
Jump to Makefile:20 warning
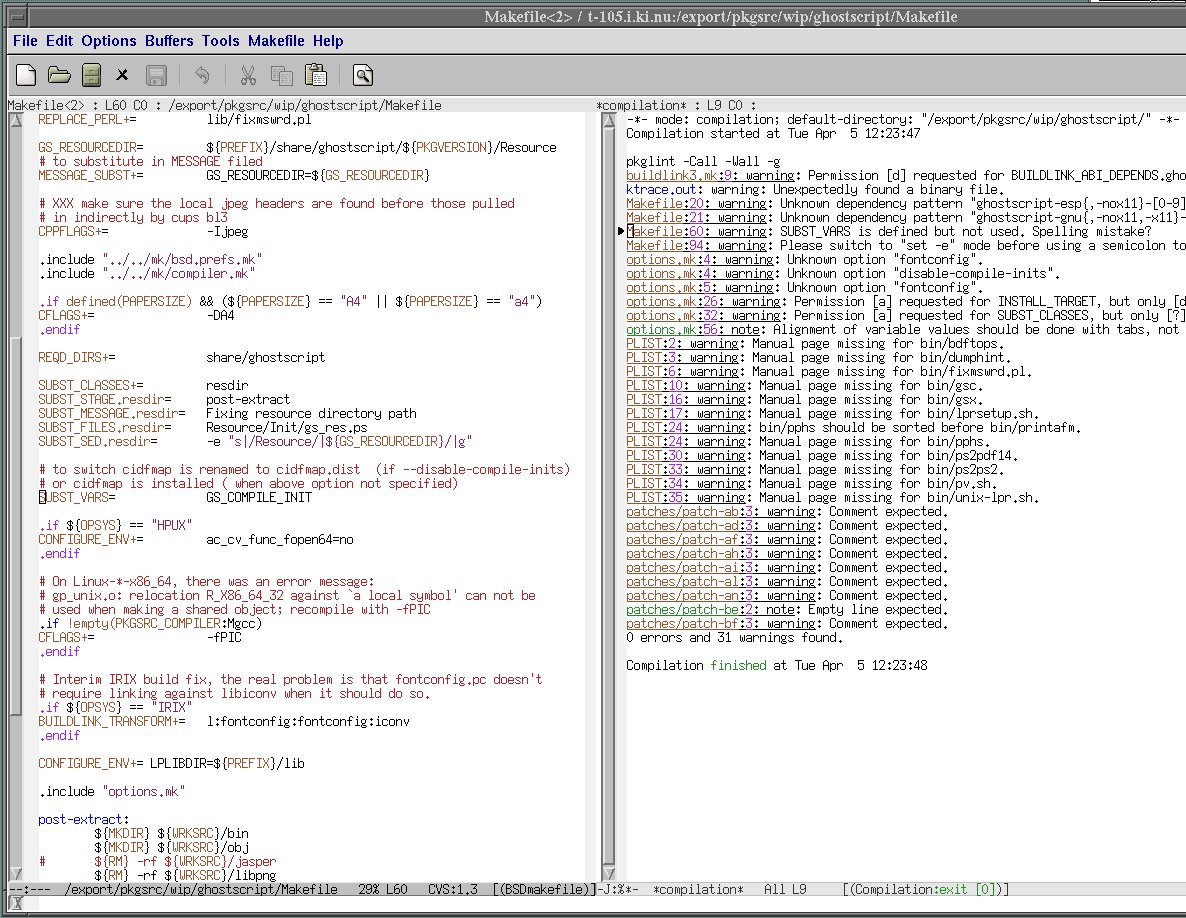pos(697,203)
